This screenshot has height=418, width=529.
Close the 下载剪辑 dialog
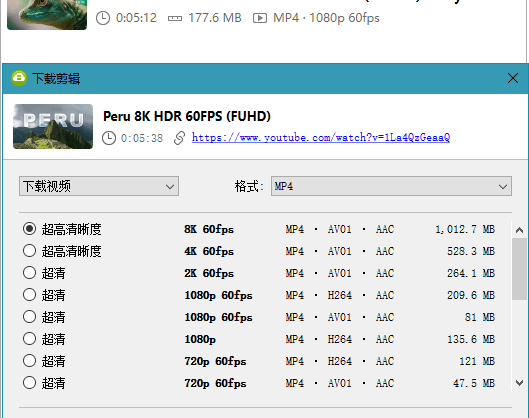513,78
